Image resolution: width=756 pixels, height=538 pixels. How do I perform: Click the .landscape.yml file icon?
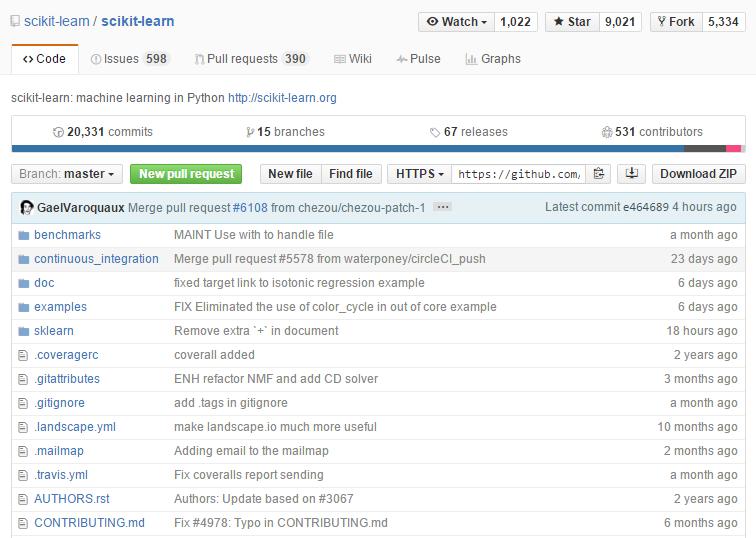(x=23, y=427)
